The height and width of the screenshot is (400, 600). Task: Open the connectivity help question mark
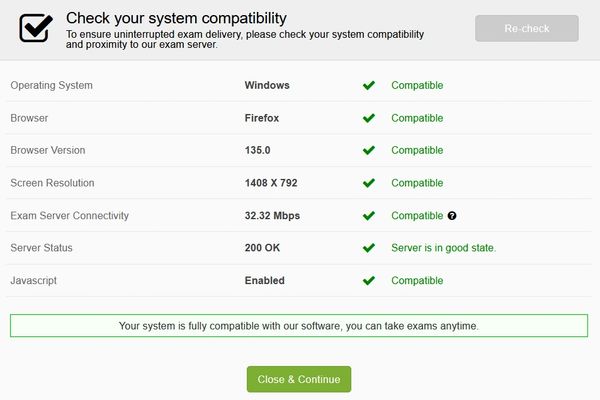coord(452,216)
